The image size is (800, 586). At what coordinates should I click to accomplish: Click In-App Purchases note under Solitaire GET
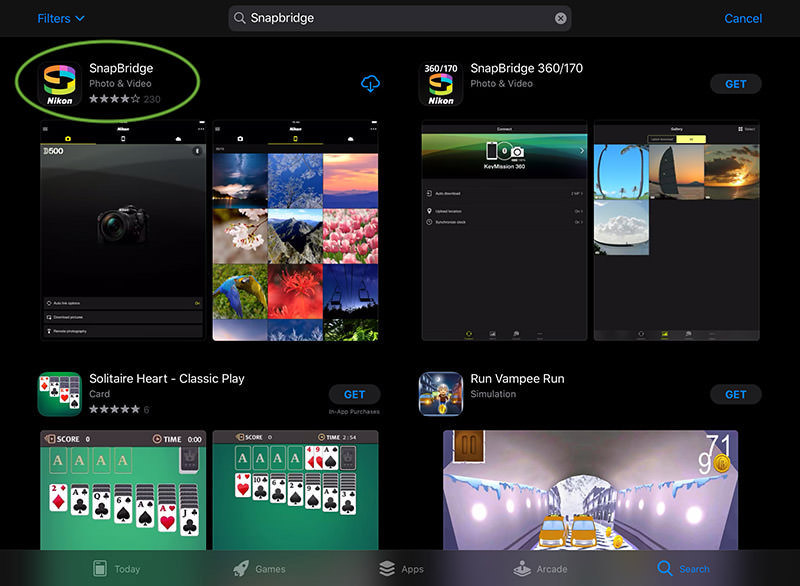pyautogui.click(x=354, y=412)
